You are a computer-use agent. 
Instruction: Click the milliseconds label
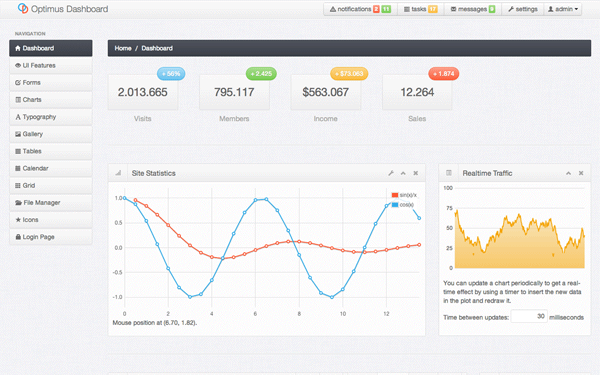click(x=566, y=317)
